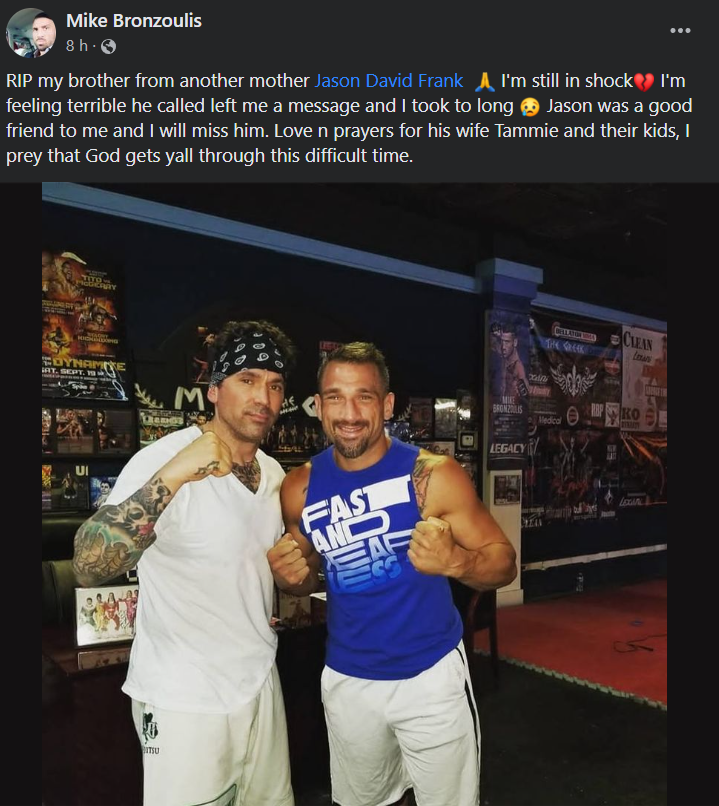This screenshot has width=719, height=806.
Task: Open the Mike Bronzoulis name link
Action: [134, 21]
